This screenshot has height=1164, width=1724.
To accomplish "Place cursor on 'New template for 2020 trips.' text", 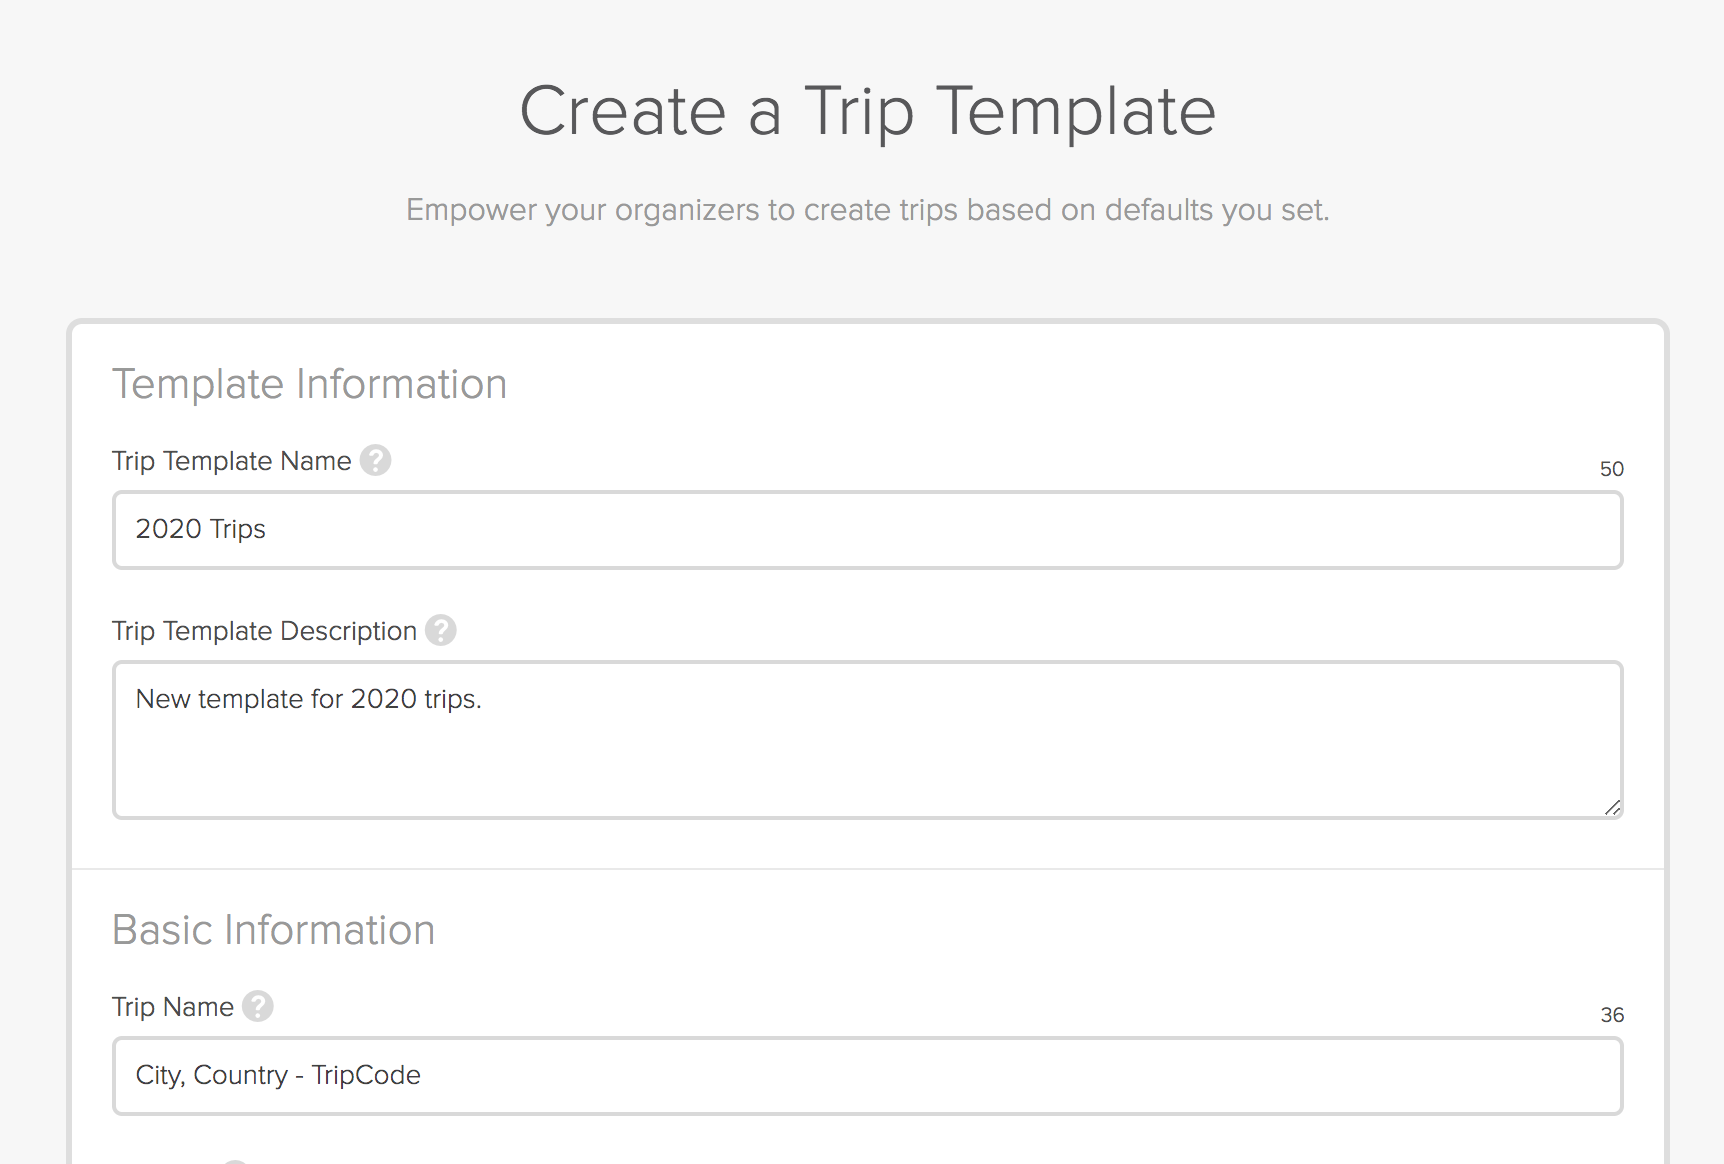I will click(309, 699).
